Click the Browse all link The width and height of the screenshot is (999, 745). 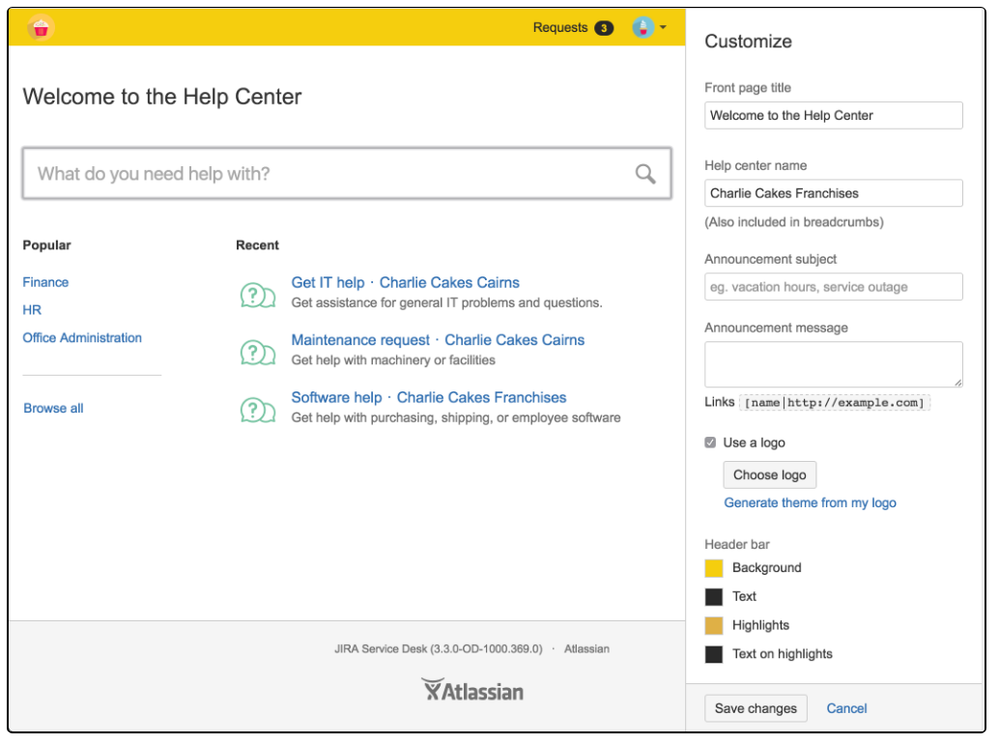54,408
